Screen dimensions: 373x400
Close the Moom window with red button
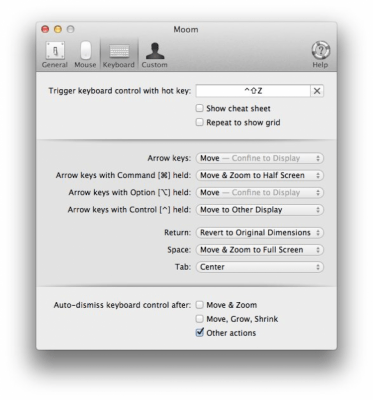45,29
